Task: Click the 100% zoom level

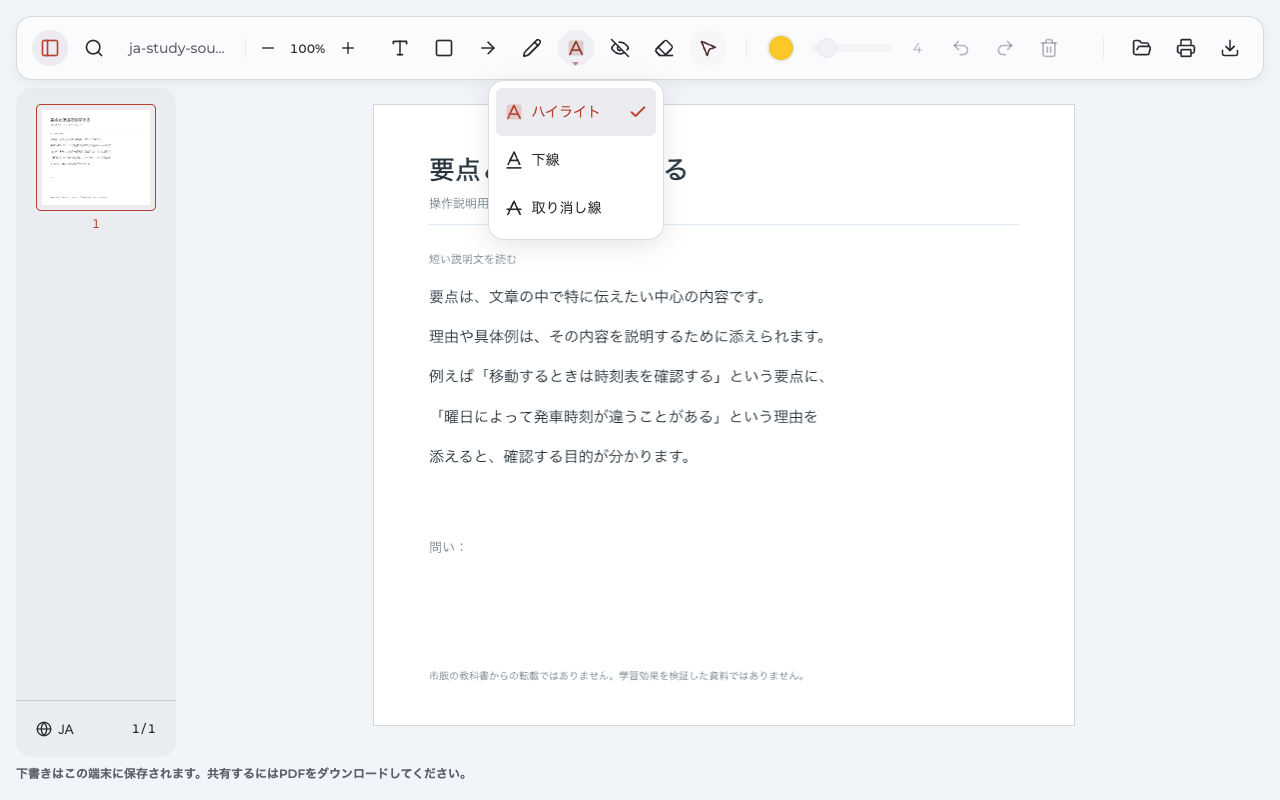Action: point(308,48)
